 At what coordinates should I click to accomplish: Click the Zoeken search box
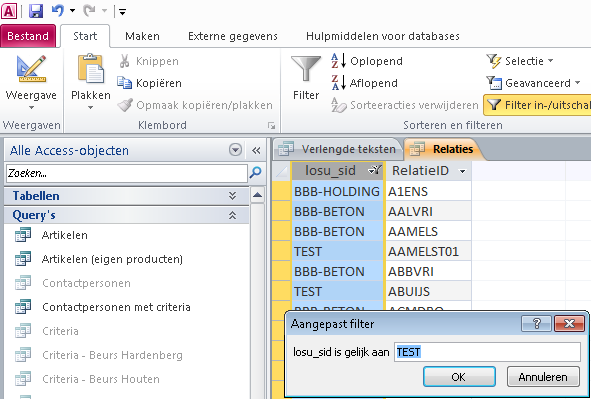(x=127, y=173)
